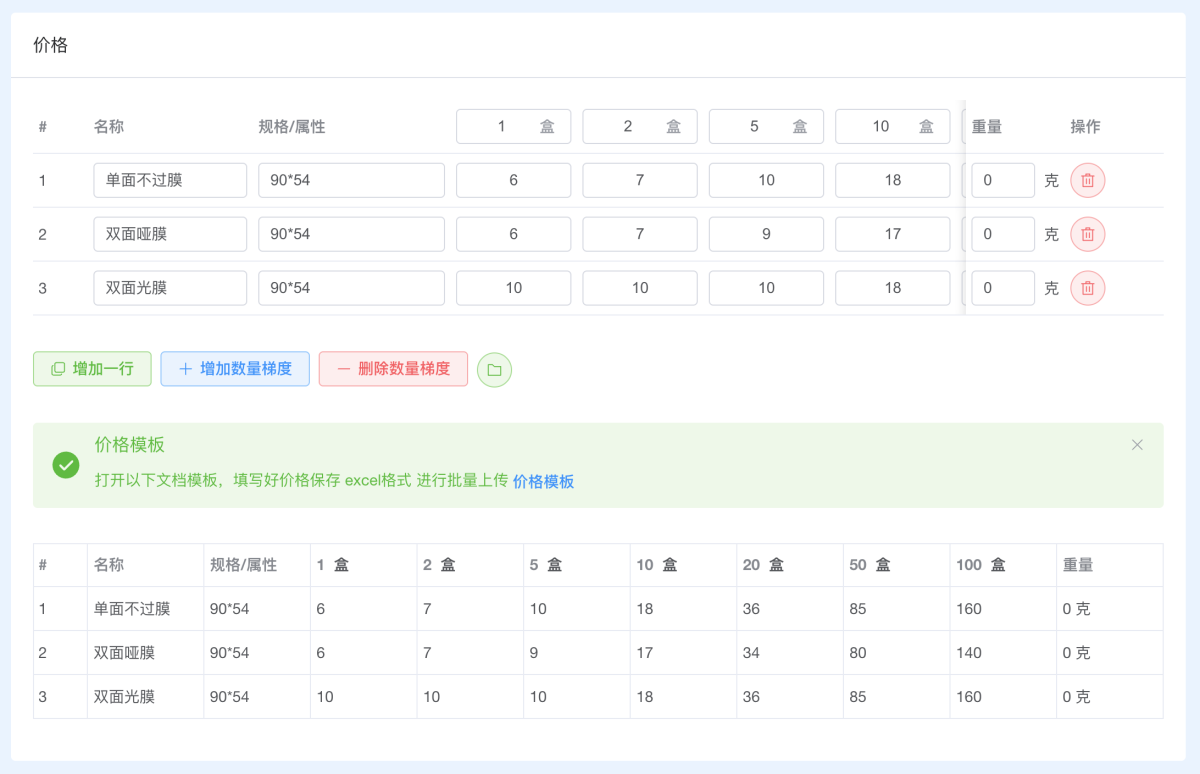Select the 单面不过膜 name input field

(170, 180)
